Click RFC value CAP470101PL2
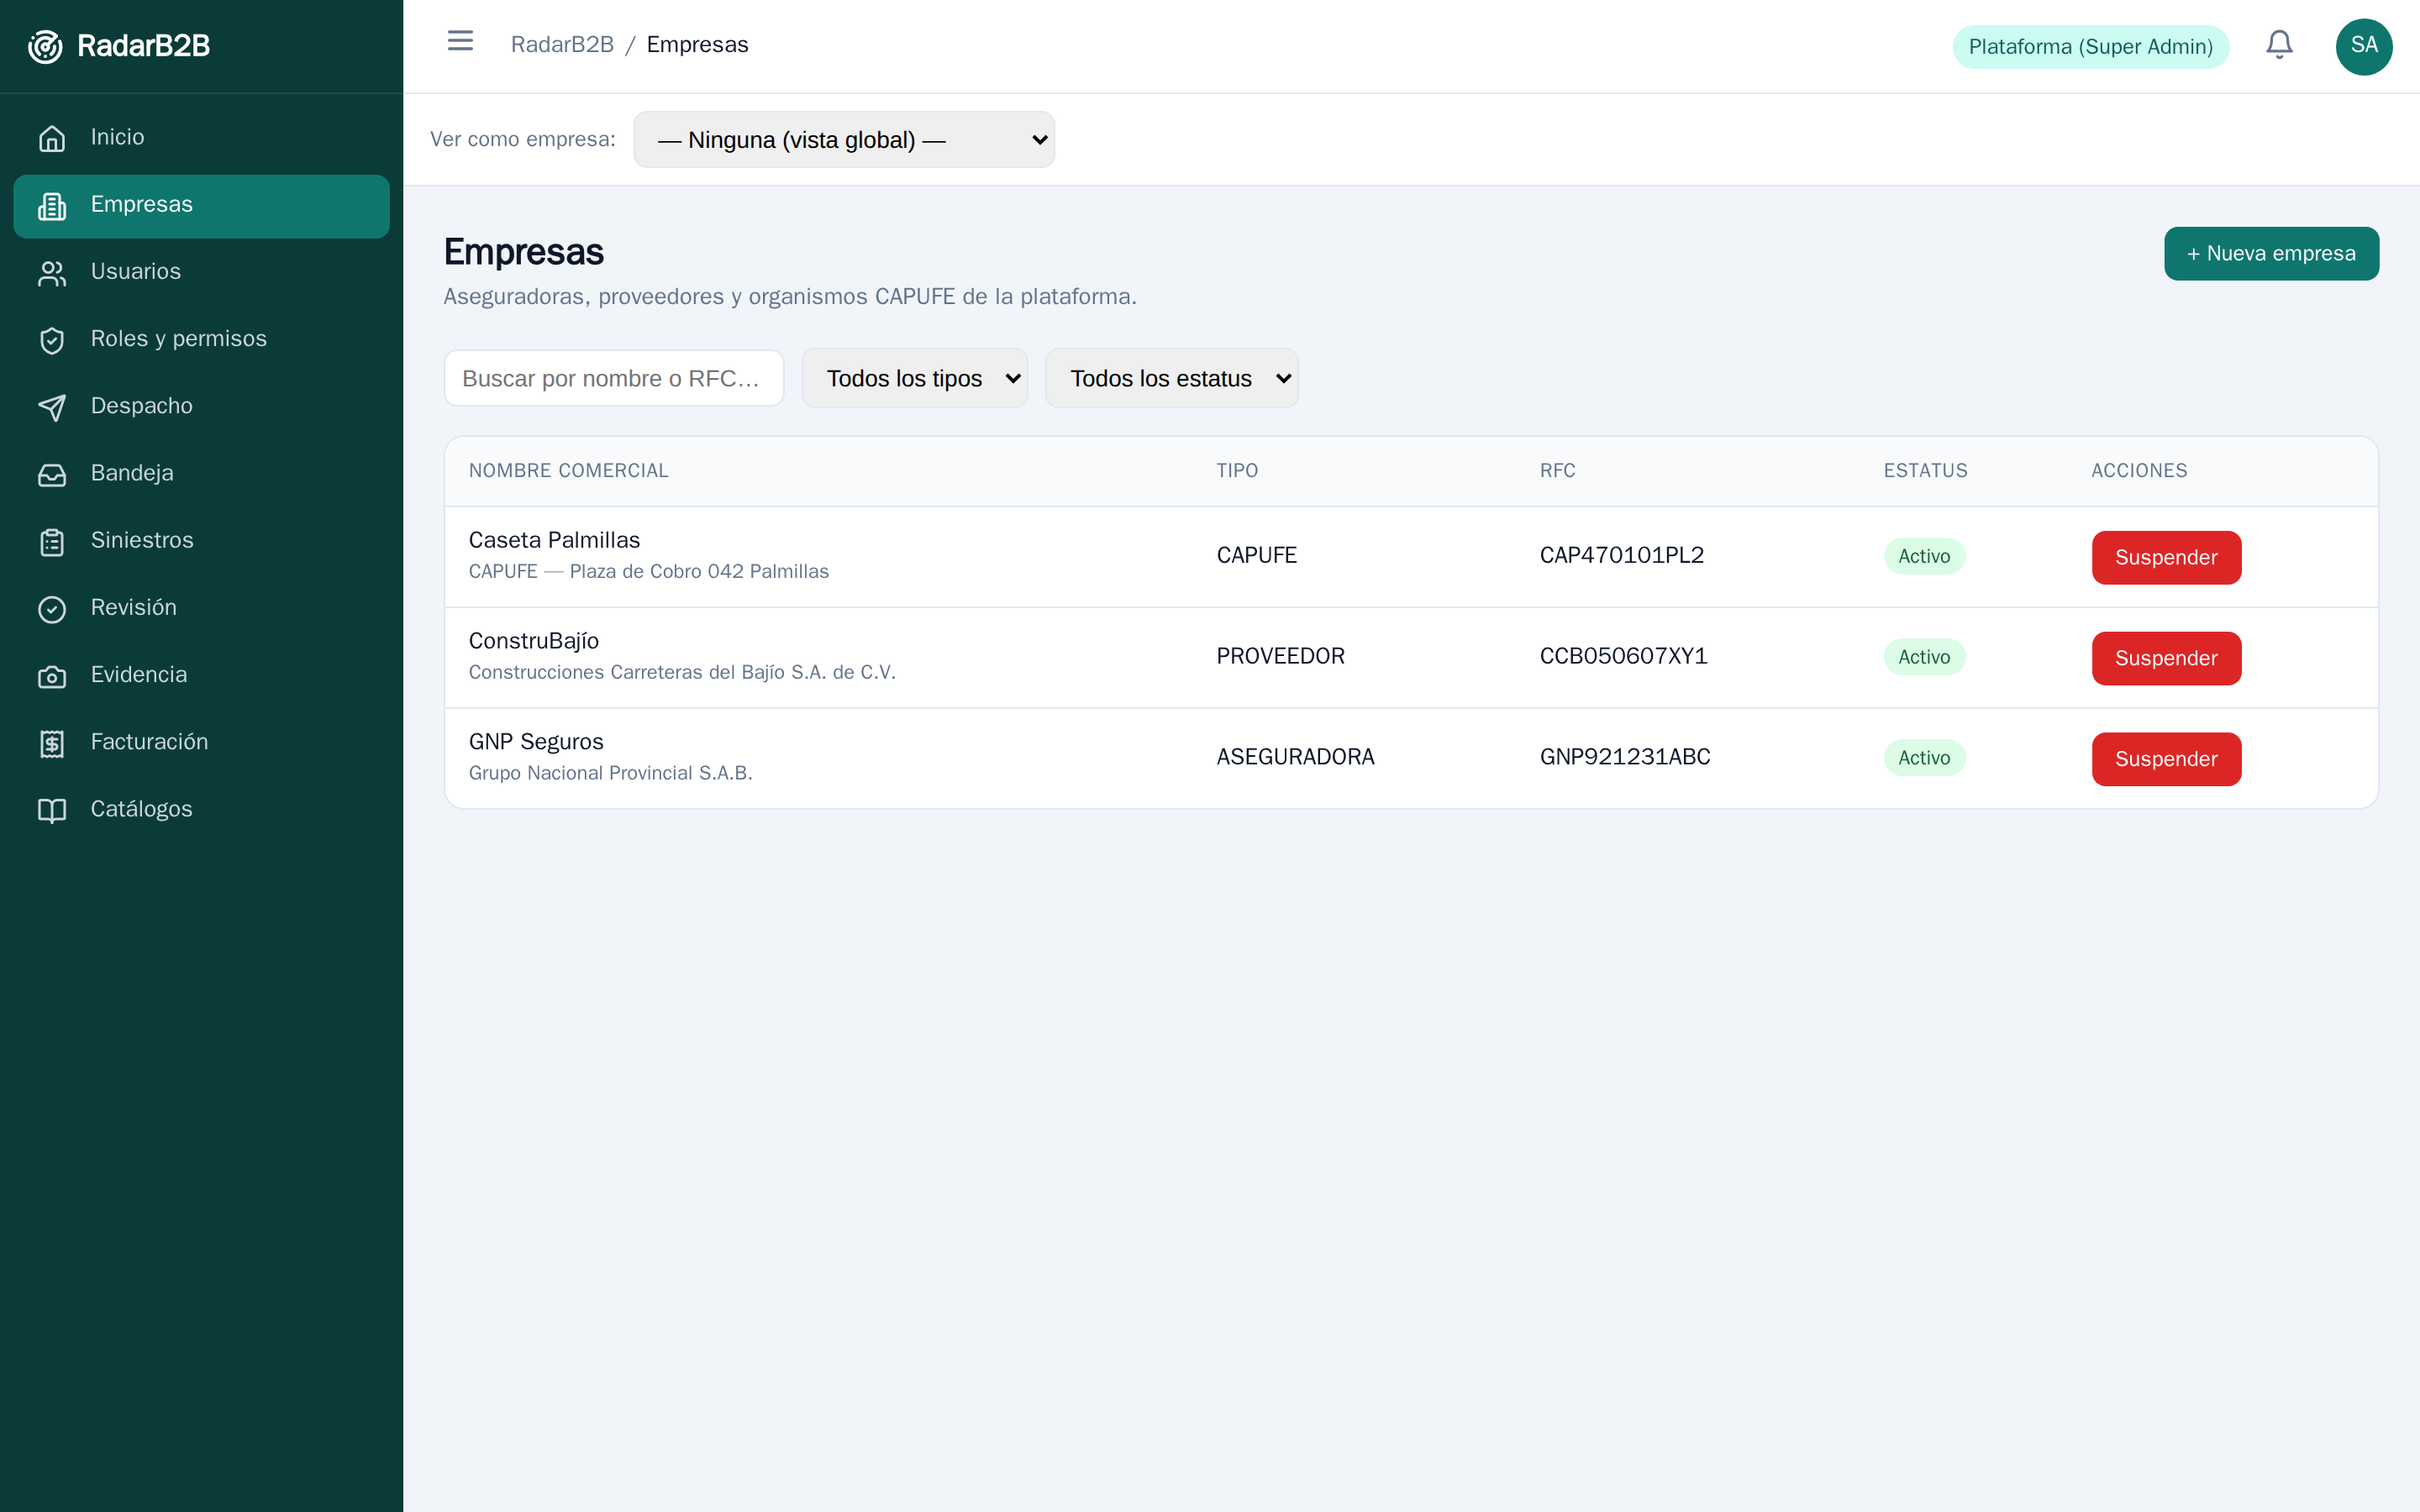This screenshot has height=1512, width=2420. pyautogui.click(x=1621, y=555)
